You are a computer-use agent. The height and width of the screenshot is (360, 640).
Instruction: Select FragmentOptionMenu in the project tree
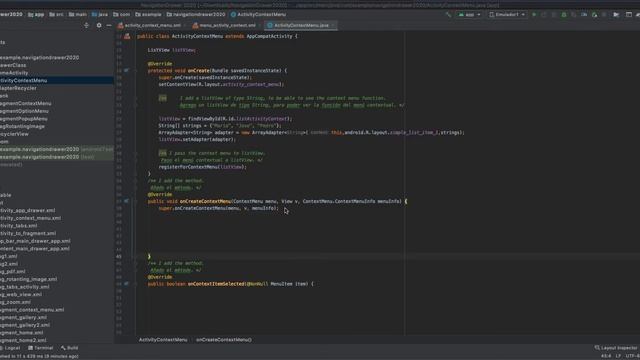click(x=24, y=111)
